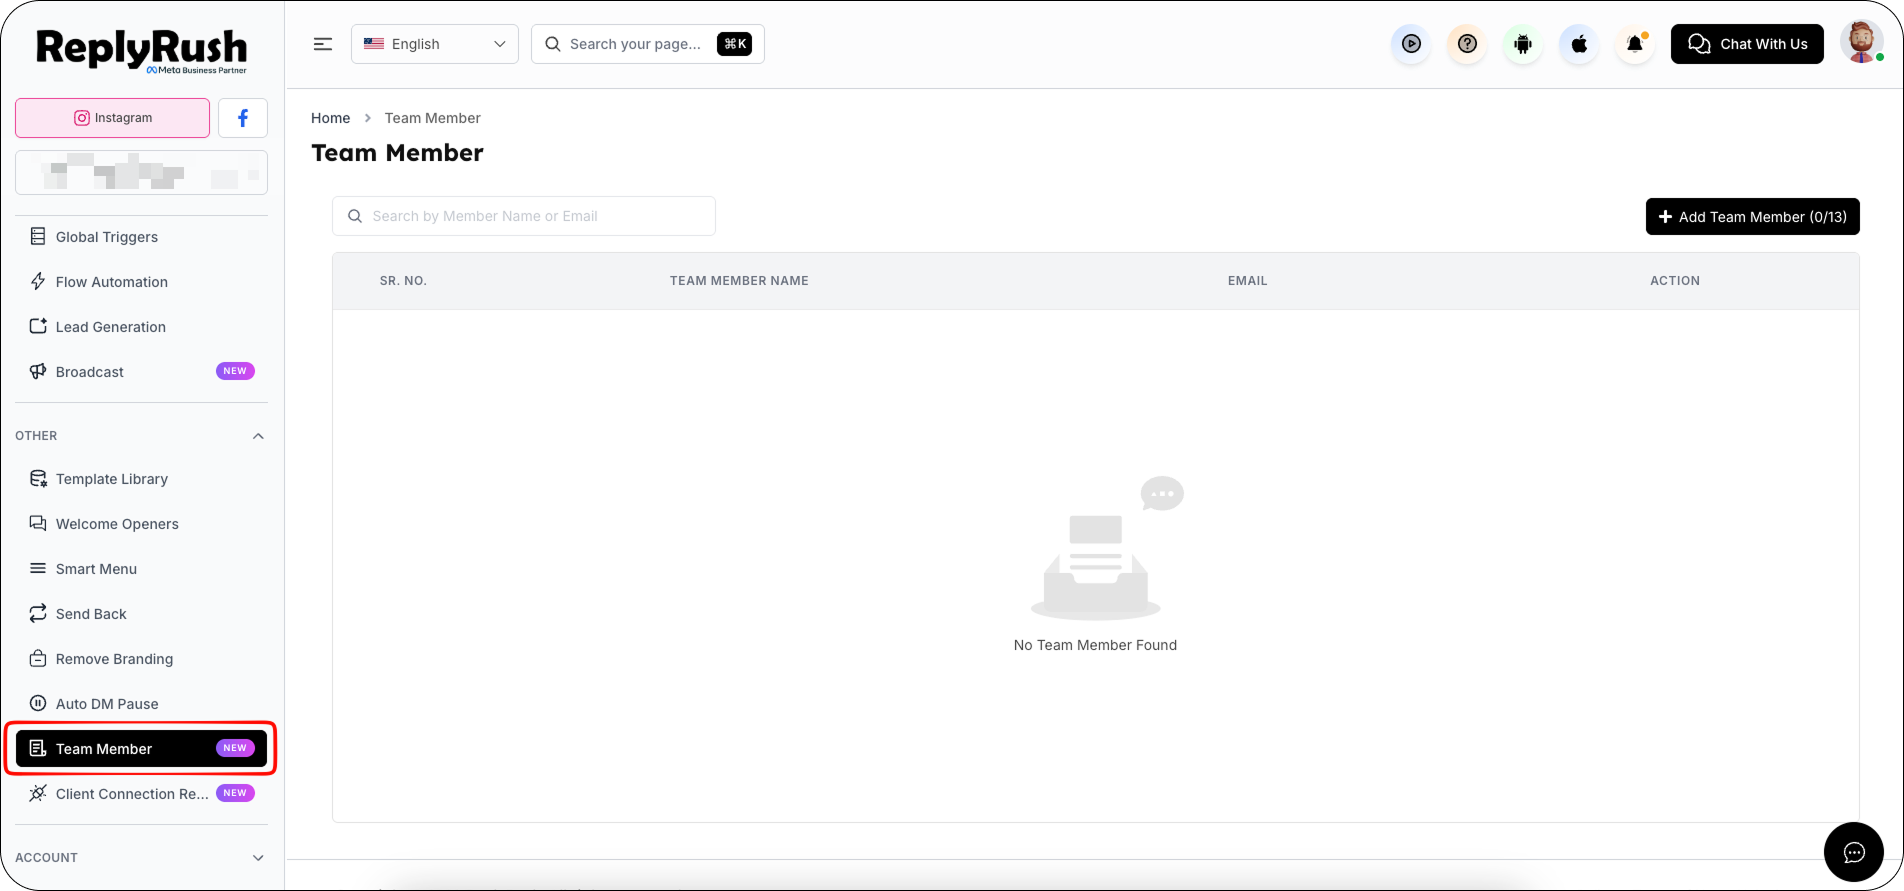Viewport: 1904px width, 891px height.
Task: Focus the Search your page field
Action: click(648, 44)
